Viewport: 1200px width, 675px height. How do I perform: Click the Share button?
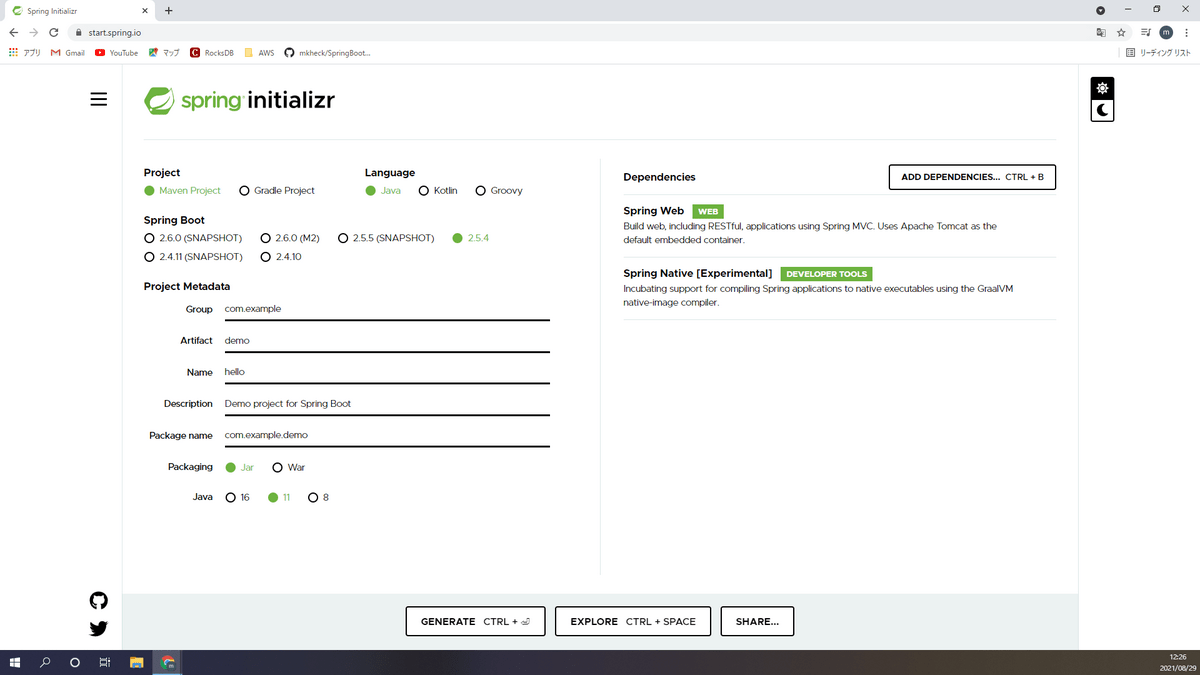[x=757, y=621]
